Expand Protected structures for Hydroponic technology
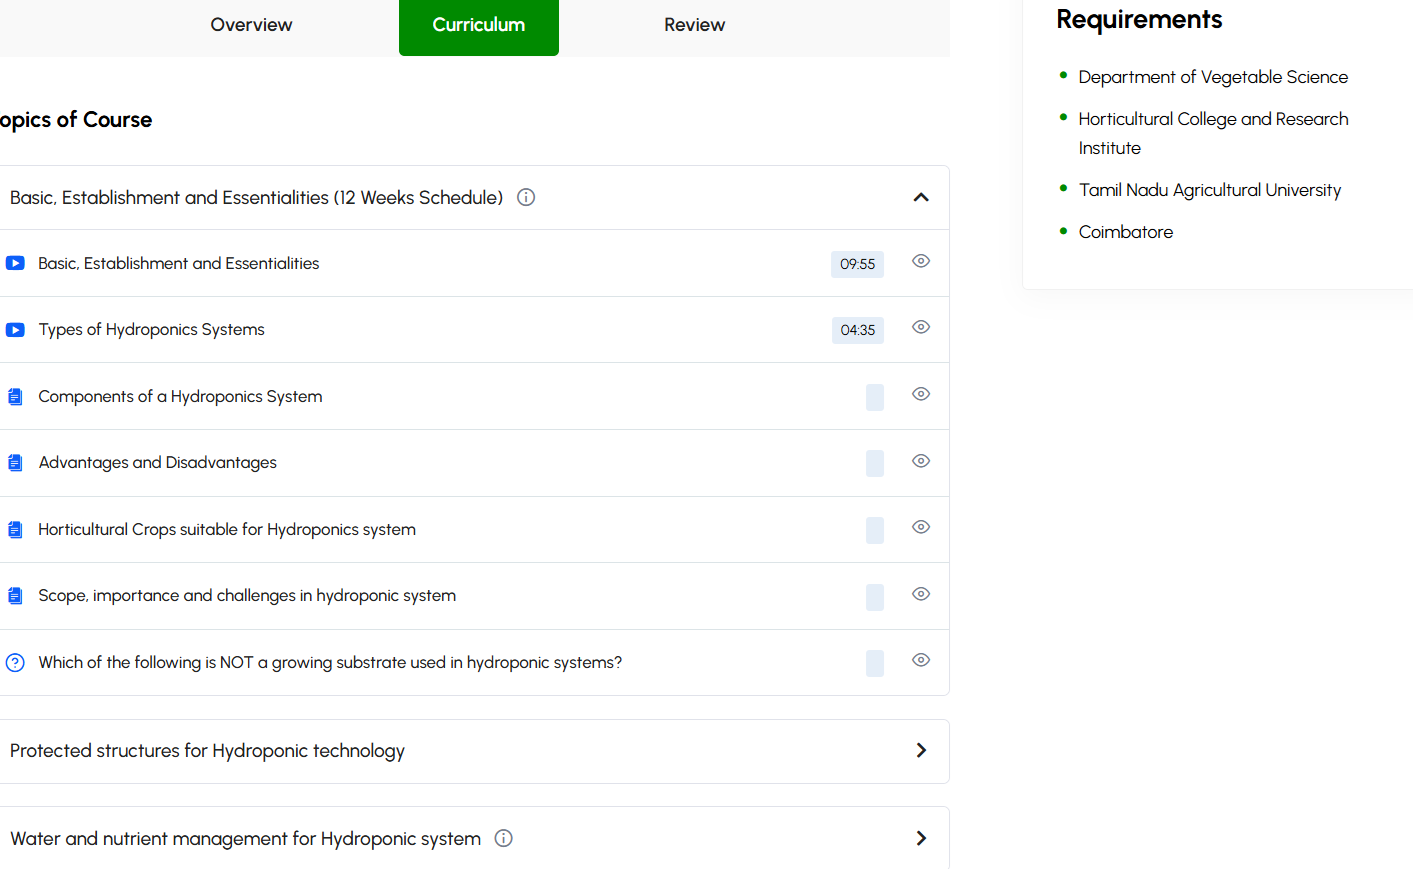Image resolution: width=1413 pixels, height=869 pixels. [921, 751]
